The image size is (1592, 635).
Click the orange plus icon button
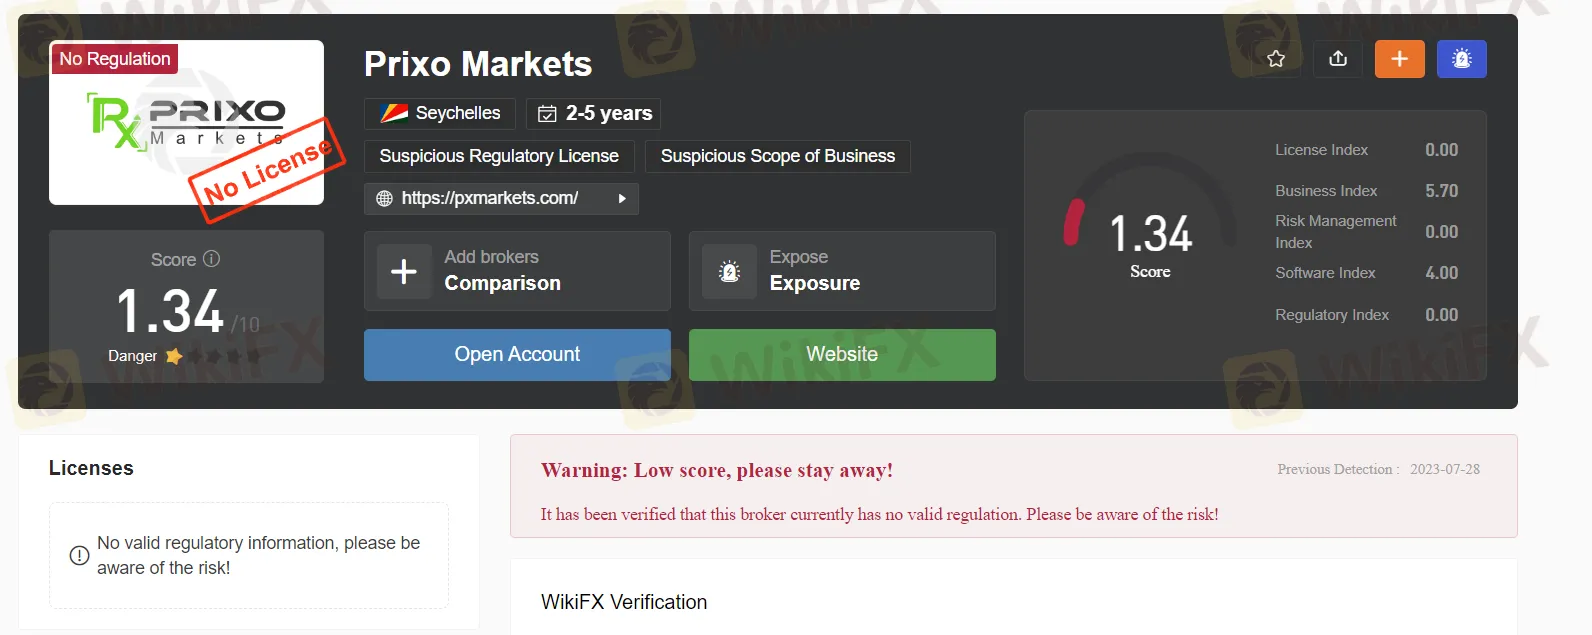(1400, 59)
